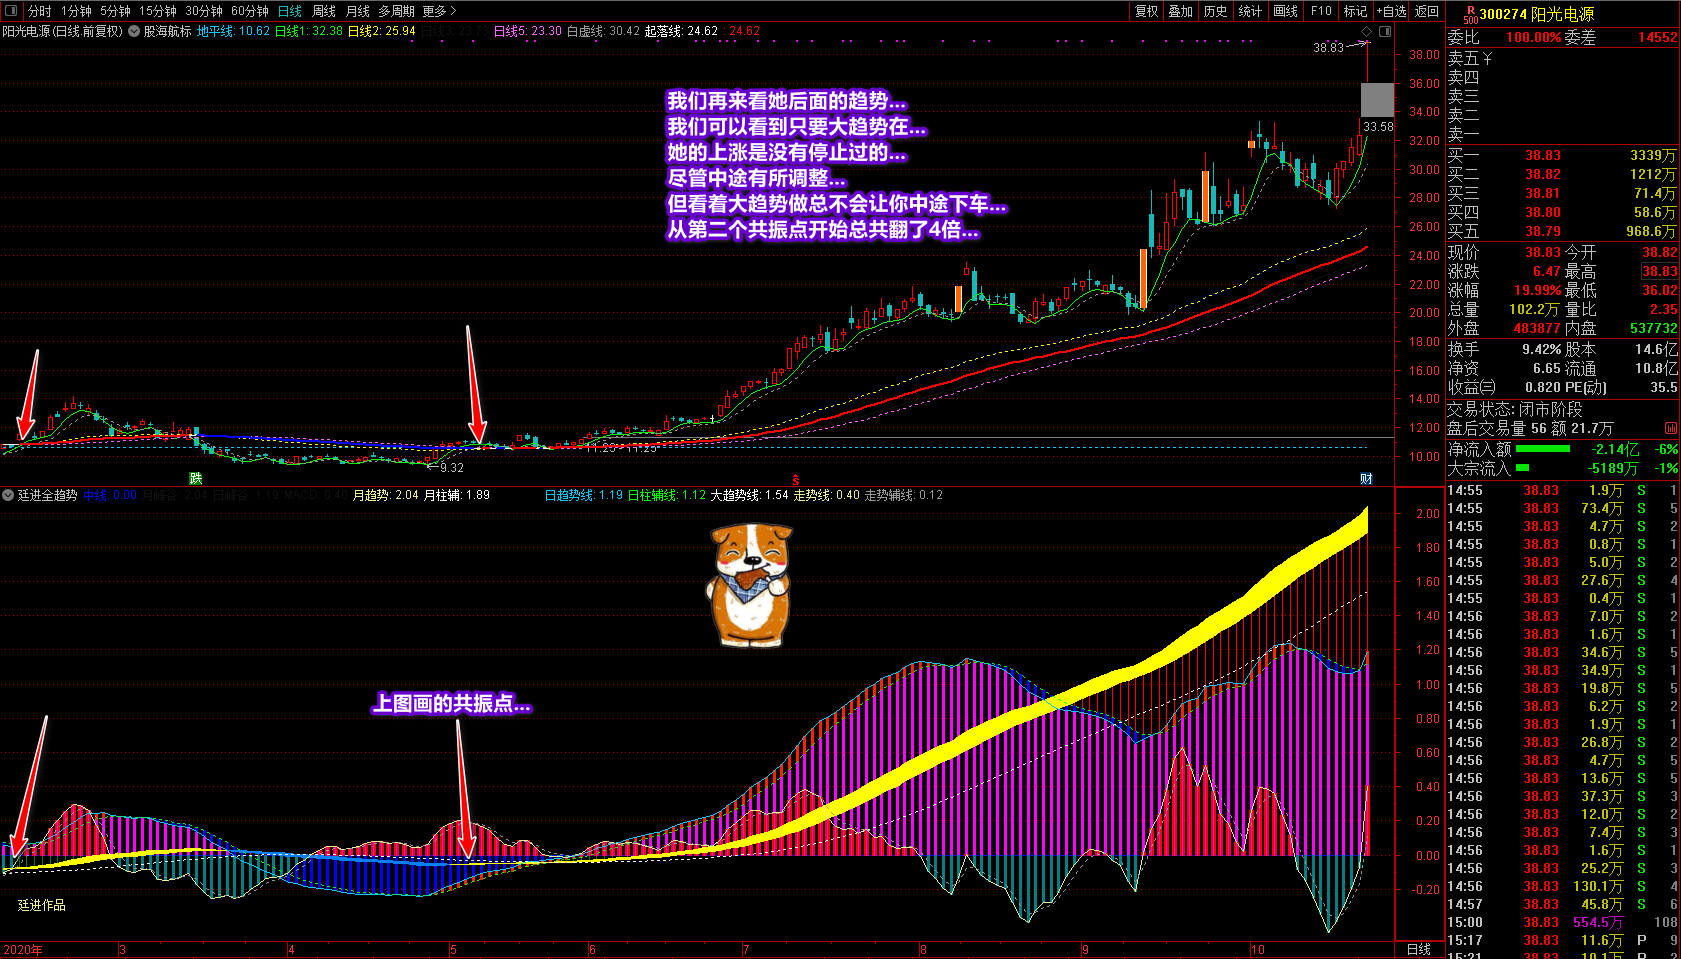Screen dimensions: 1681x959
Task: Click the cartoon dog sticker on the chart
Action: click(x=750, y=585)
